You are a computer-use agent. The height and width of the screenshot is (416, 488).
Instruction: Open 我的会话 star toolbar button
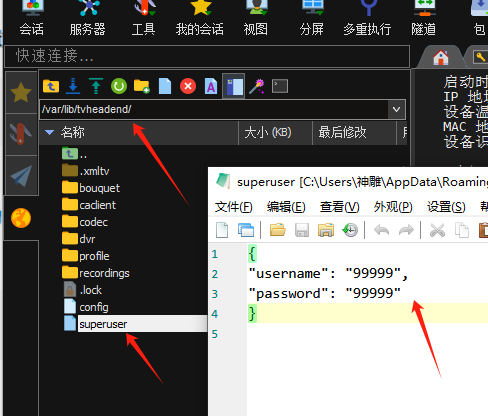click(x=200, y=18)
